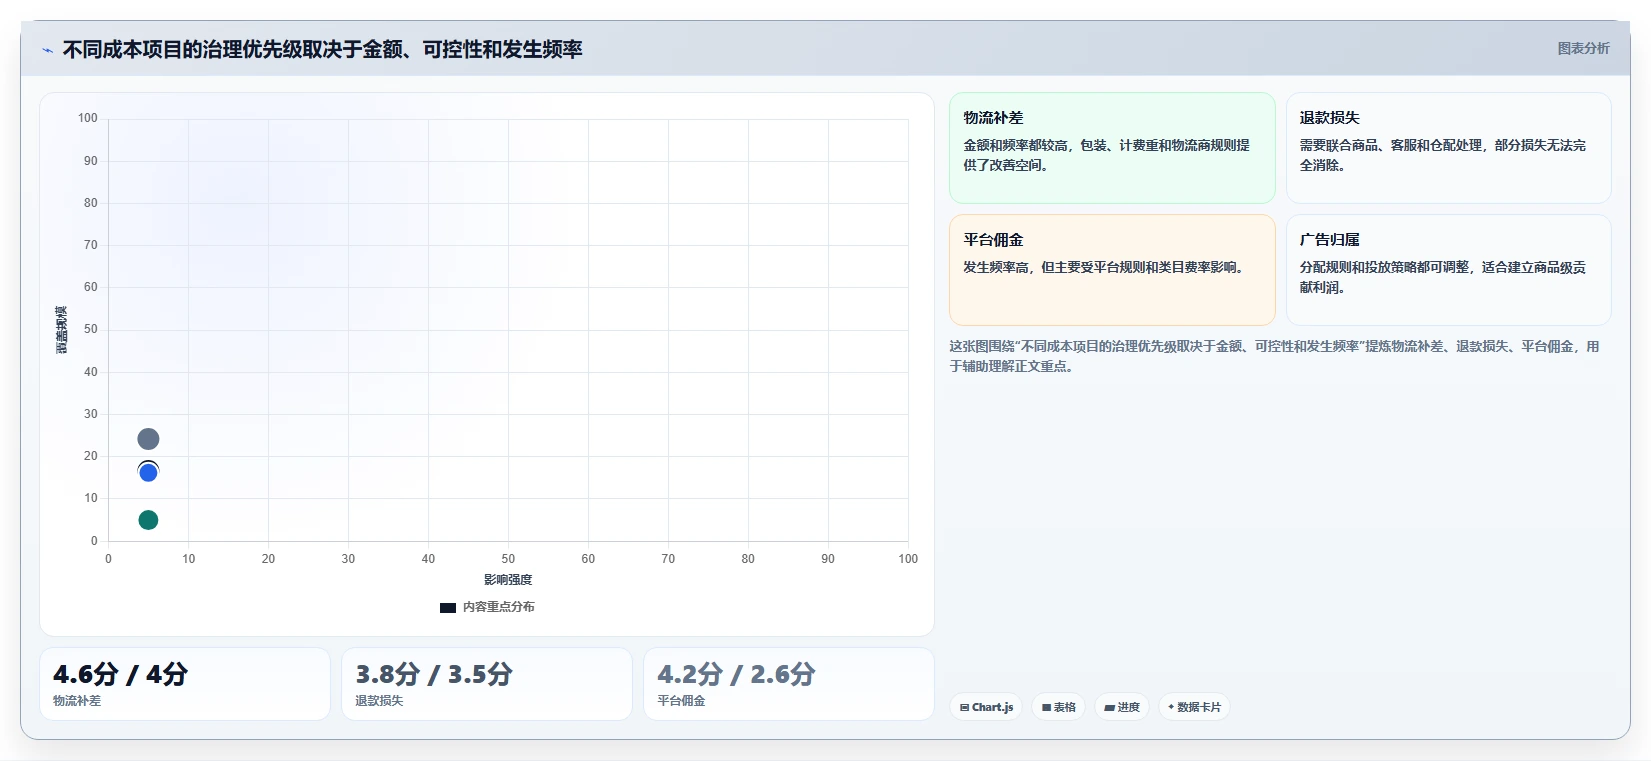Open the 退款损失 card

point(1448,148)
